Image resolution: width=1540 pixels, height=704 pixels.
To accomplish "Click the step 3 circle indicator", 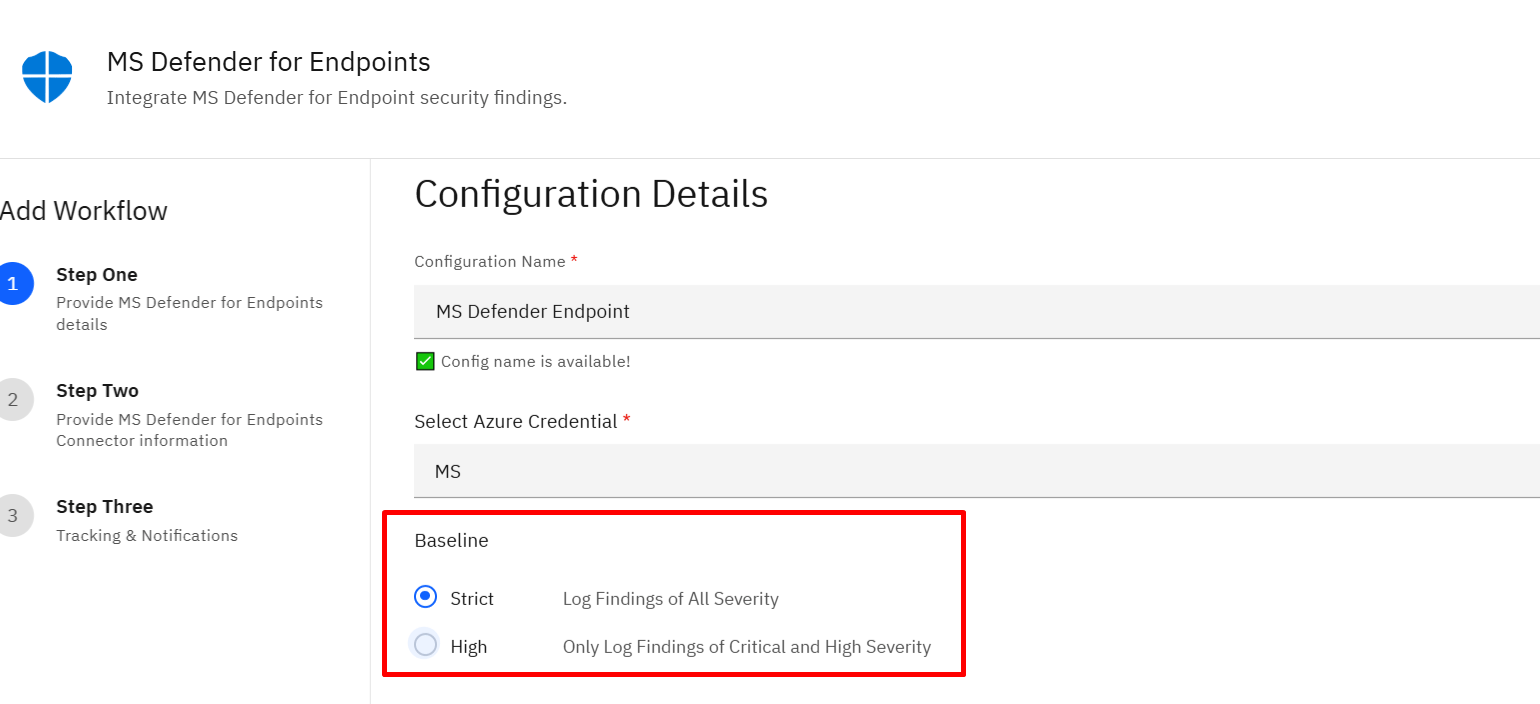I will click(13, 516).
